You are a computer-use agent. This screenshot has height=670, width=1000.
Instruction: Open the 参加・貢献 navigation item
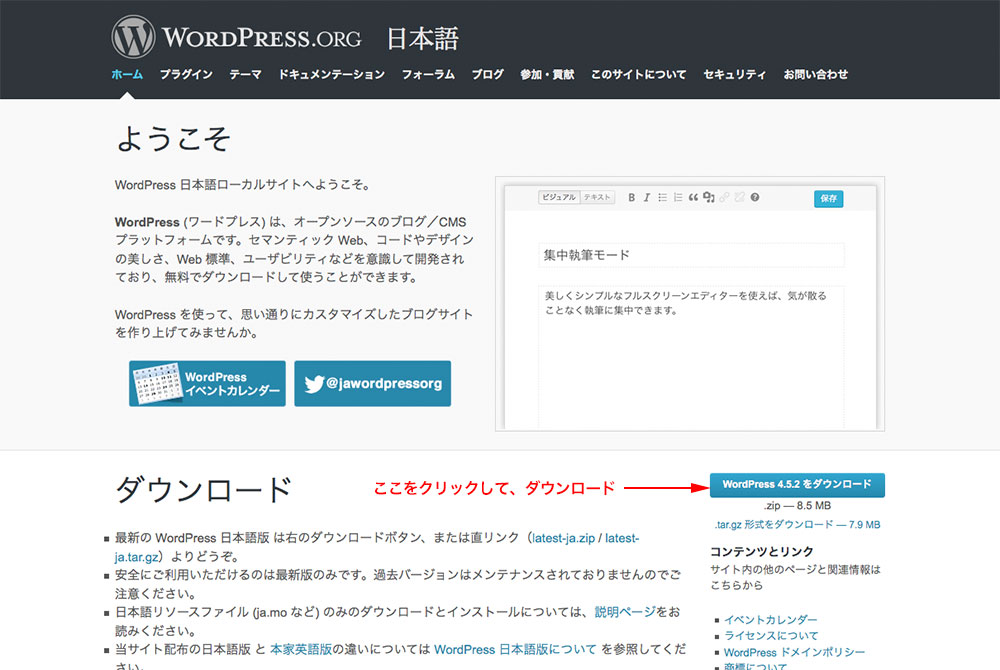coord(547,75)
